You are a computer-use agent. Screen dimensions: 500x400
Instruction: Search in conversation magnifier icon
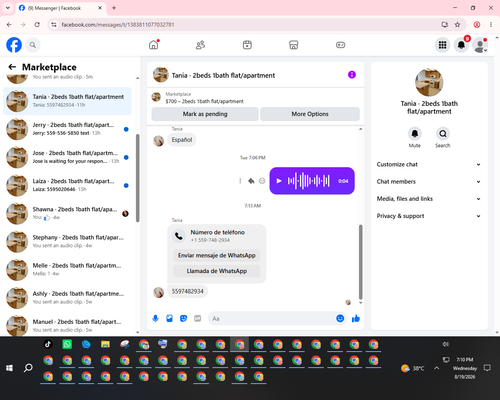[443, 134]
